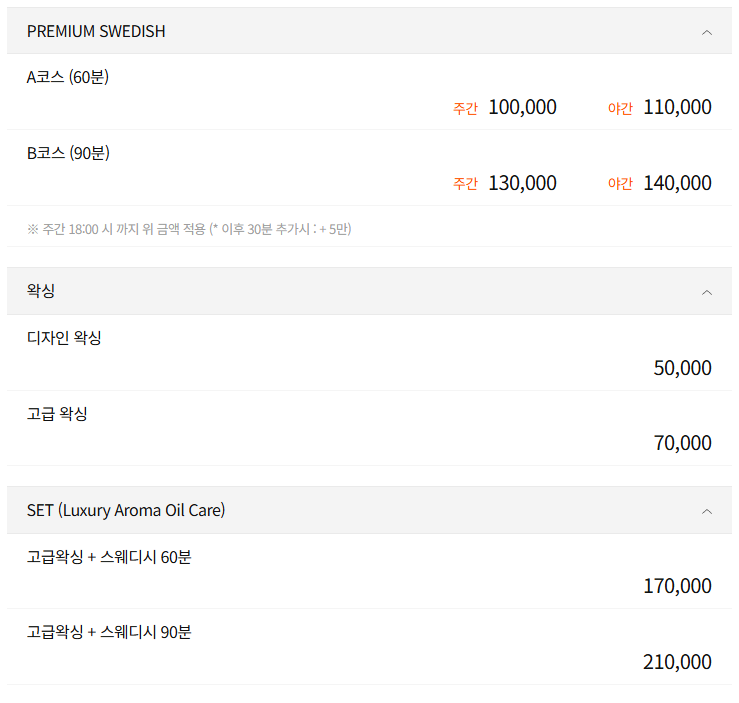Click the 주간 18:00 pricing note text

(189, 229)
